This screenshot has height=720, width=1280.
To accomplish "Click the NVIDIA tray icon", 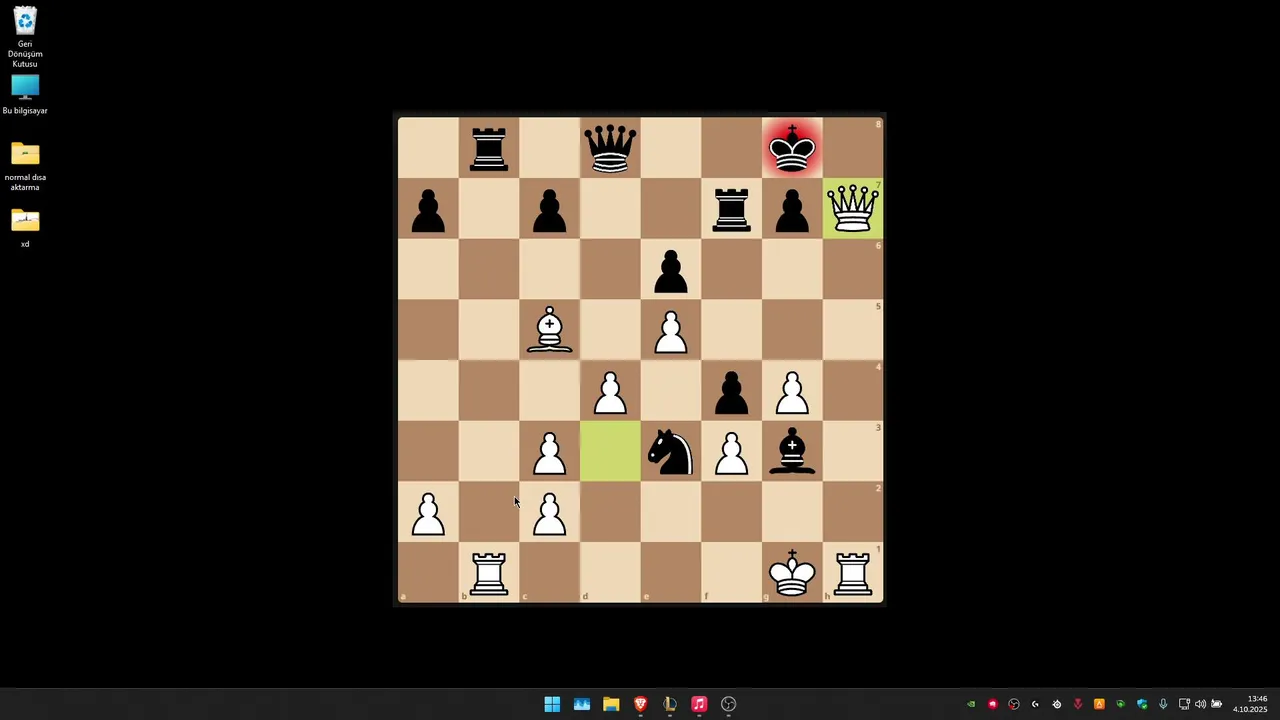I will [x=971, y=704].
